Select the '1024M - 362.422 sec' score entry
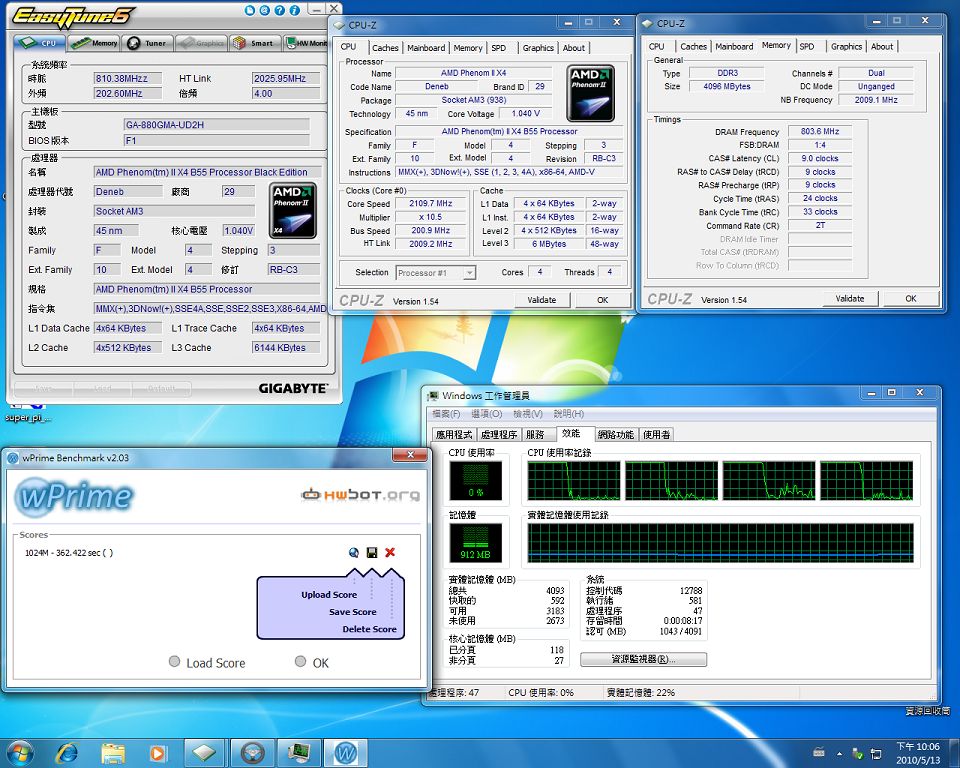The image size is (960, 768). (69, 553)
